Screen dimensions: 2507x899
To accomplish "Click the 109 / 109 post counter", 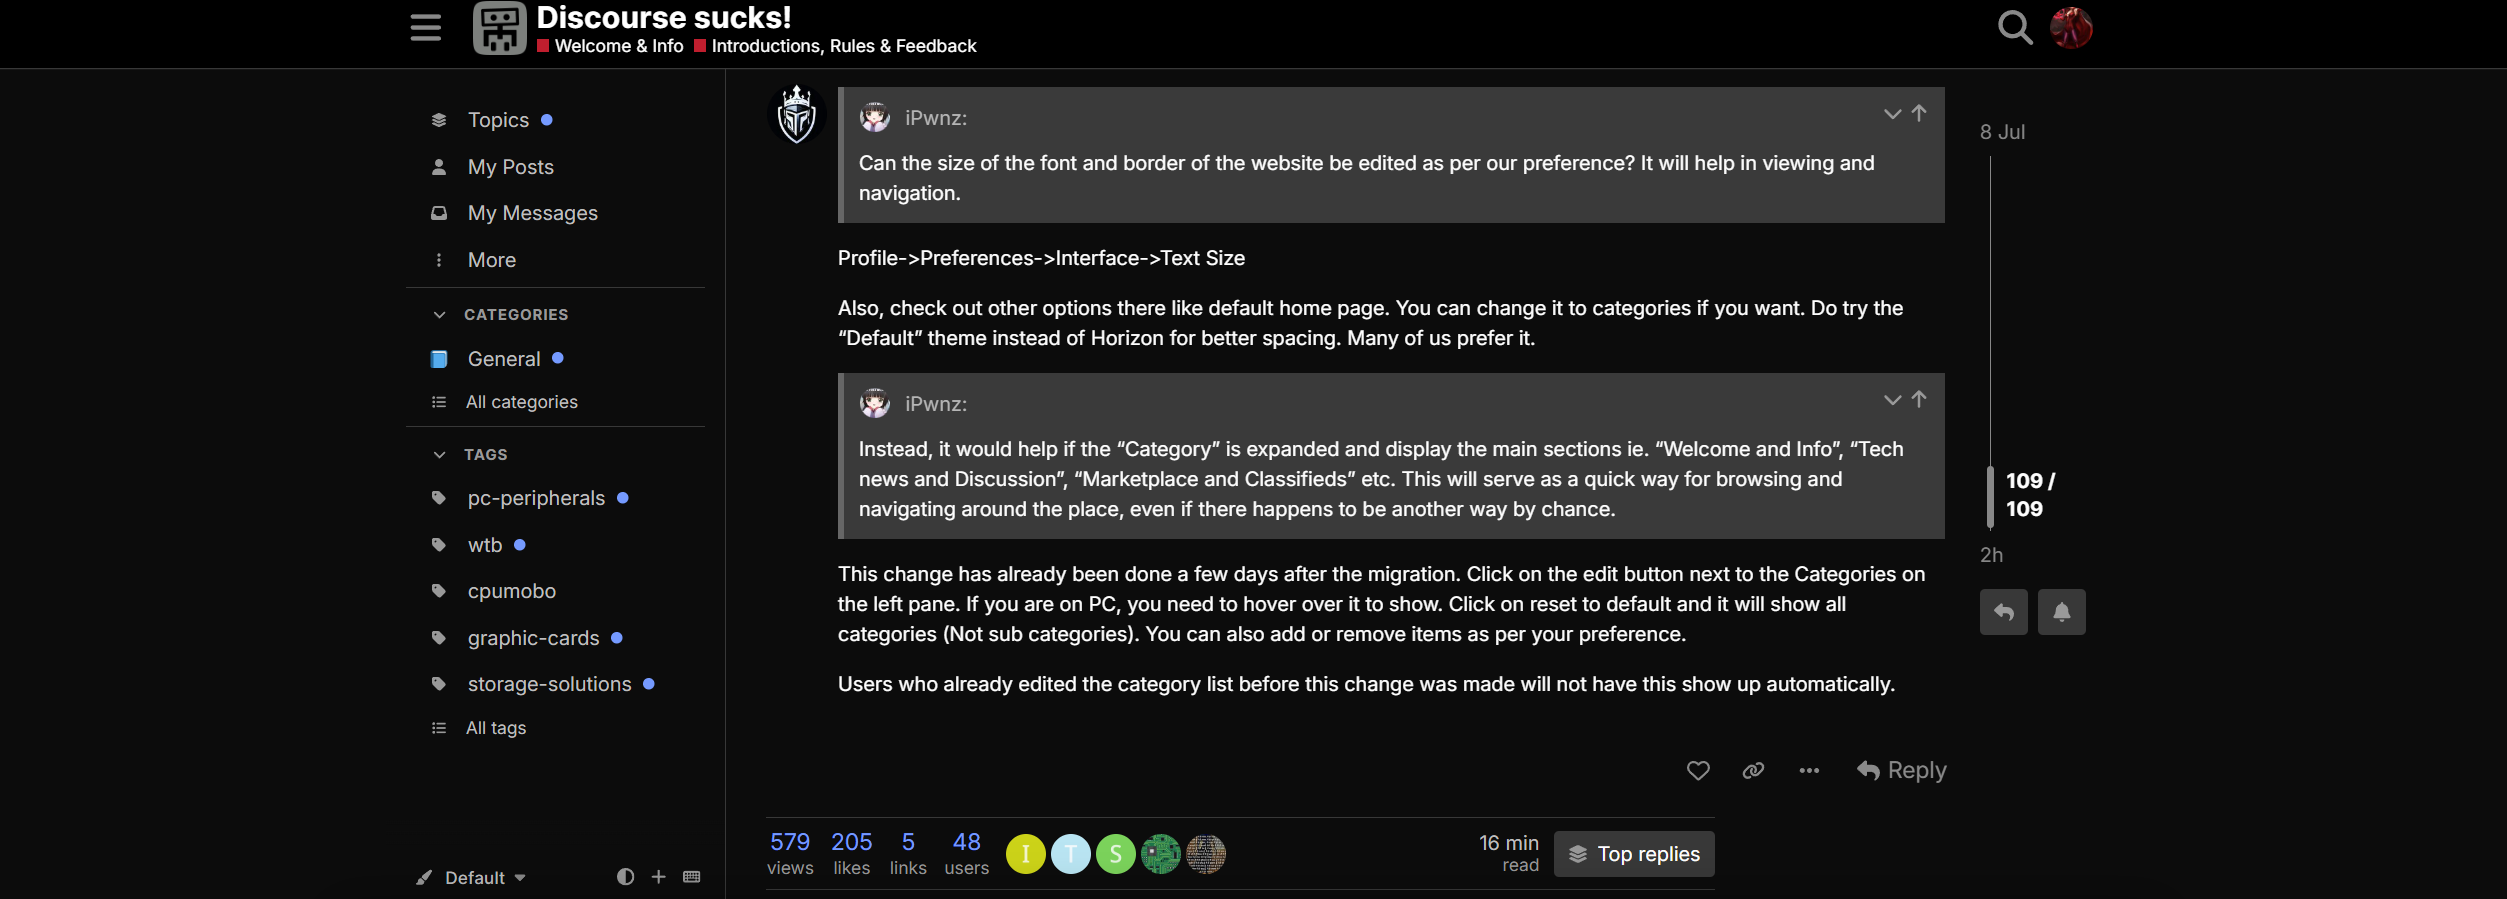I will [2030, 495].
